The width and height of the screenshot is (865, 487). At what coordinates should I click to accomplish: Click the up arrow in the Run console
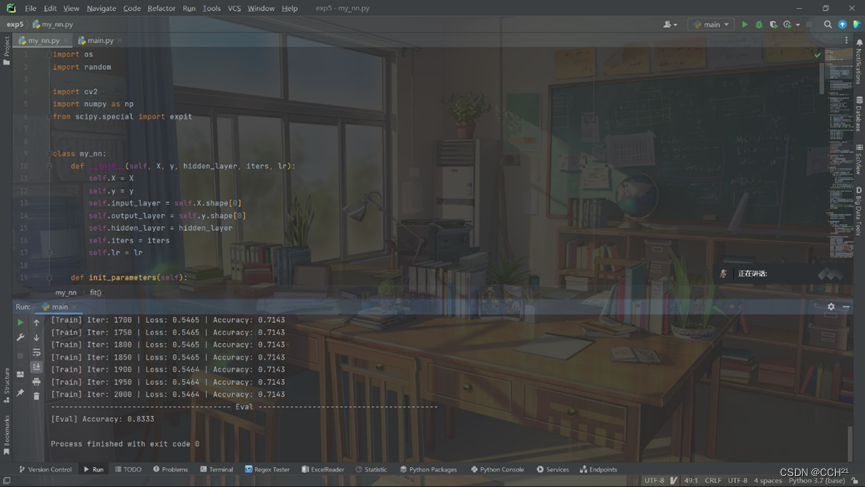click(x=36, y=323)
